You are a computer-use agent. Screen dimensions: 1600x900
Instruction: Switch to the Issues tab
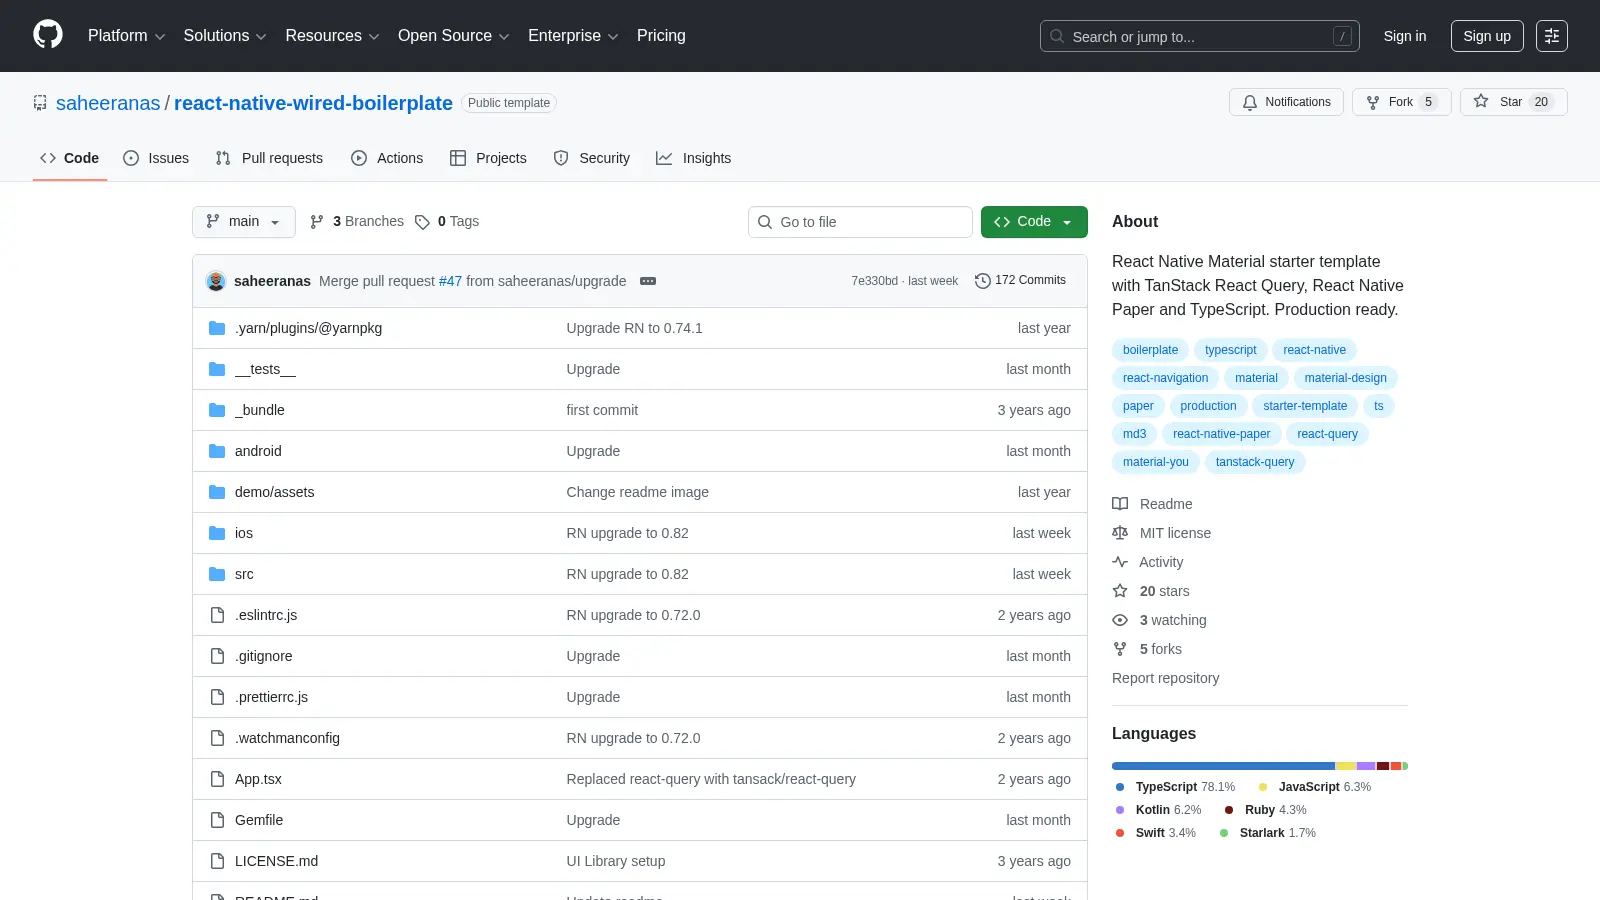point(156,158)
